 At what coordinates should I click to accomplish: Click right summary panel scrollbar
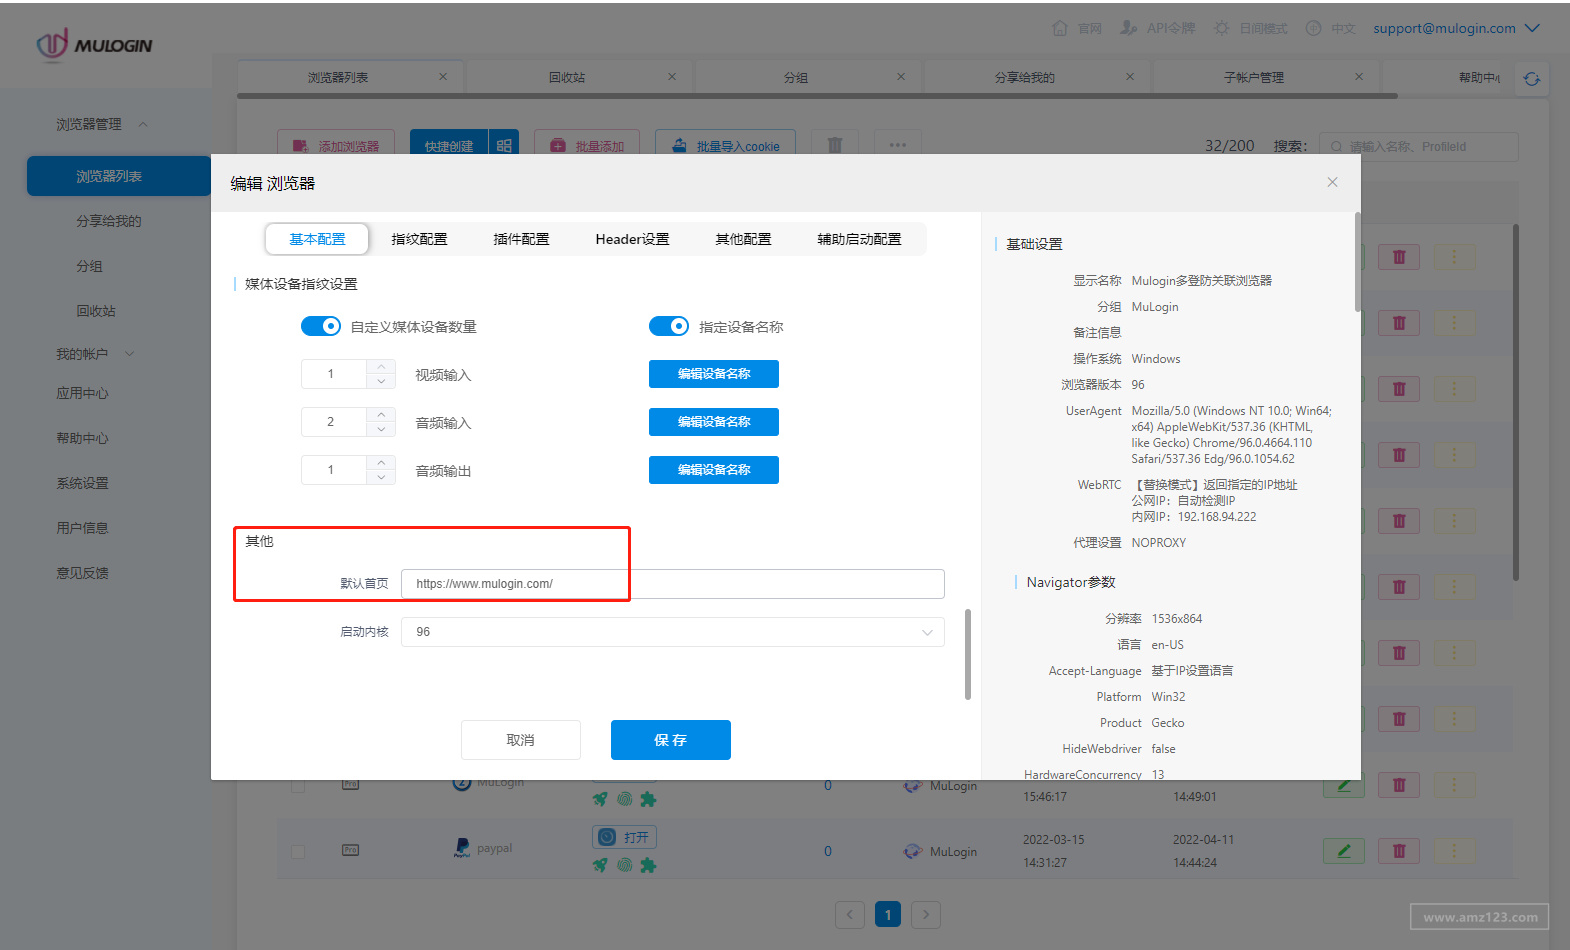(1357, 262)
